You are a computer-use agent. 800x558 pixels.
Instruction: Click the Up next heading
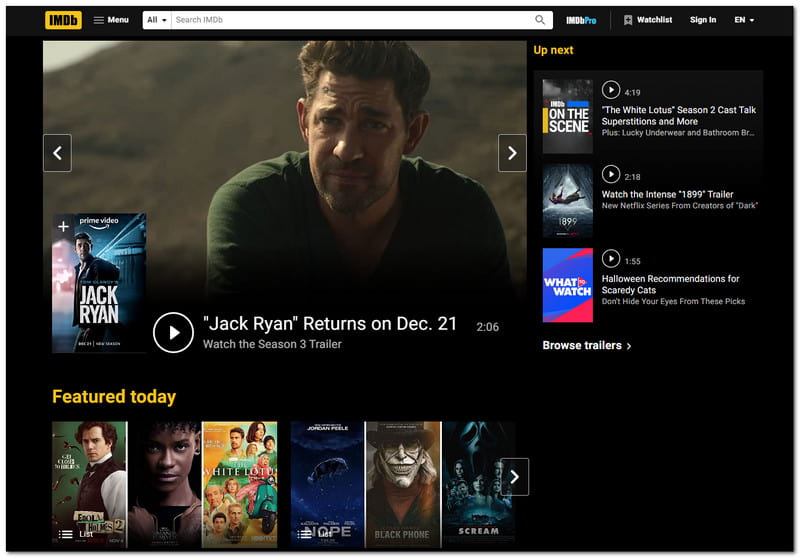click(553, 50)
